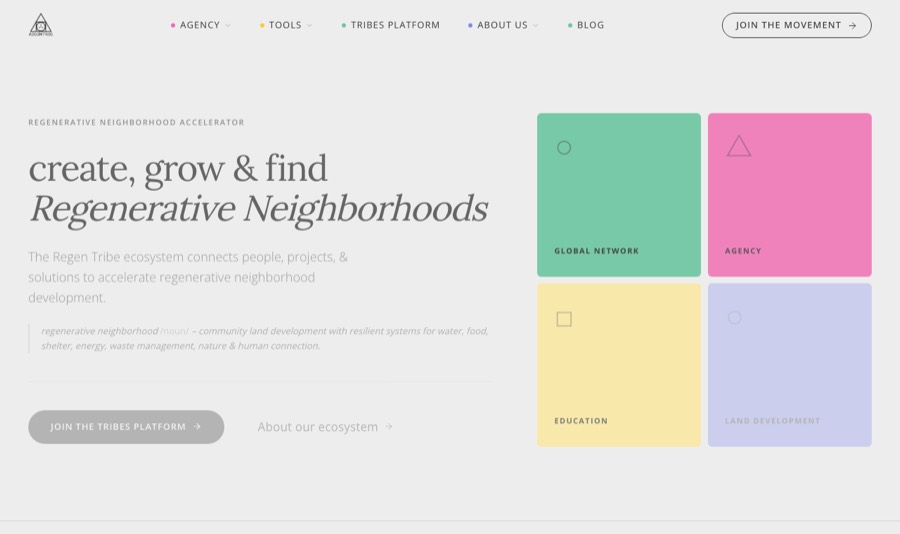Click the green dot beside Blog
The image size is (900, 534).
click(x=570, y=25)
